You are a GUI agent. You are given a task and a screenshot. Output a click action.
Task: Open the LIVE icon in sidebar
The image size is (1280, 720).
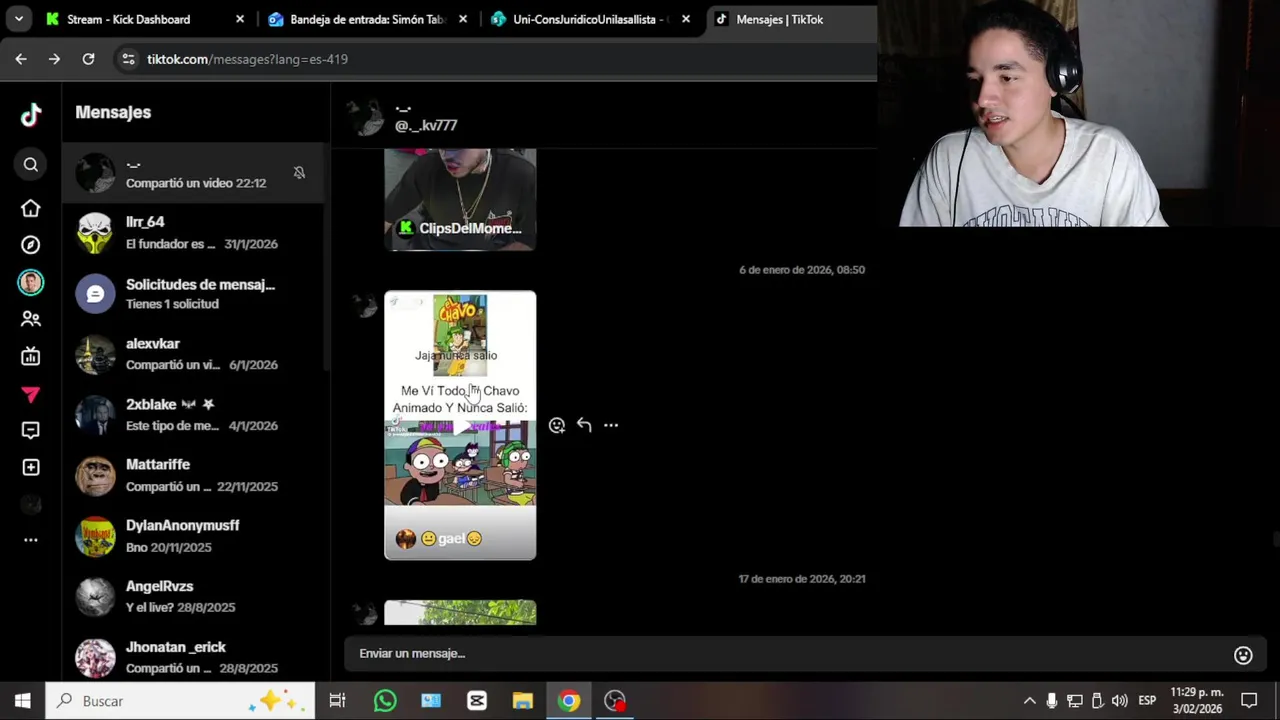31,356
